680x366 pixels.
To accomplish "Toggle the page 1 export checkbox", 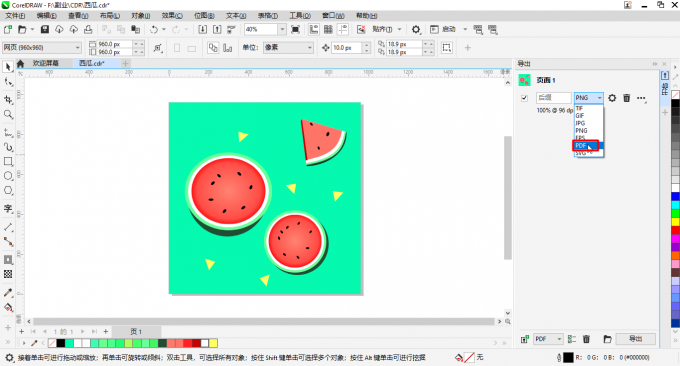I will pos(524,98).
